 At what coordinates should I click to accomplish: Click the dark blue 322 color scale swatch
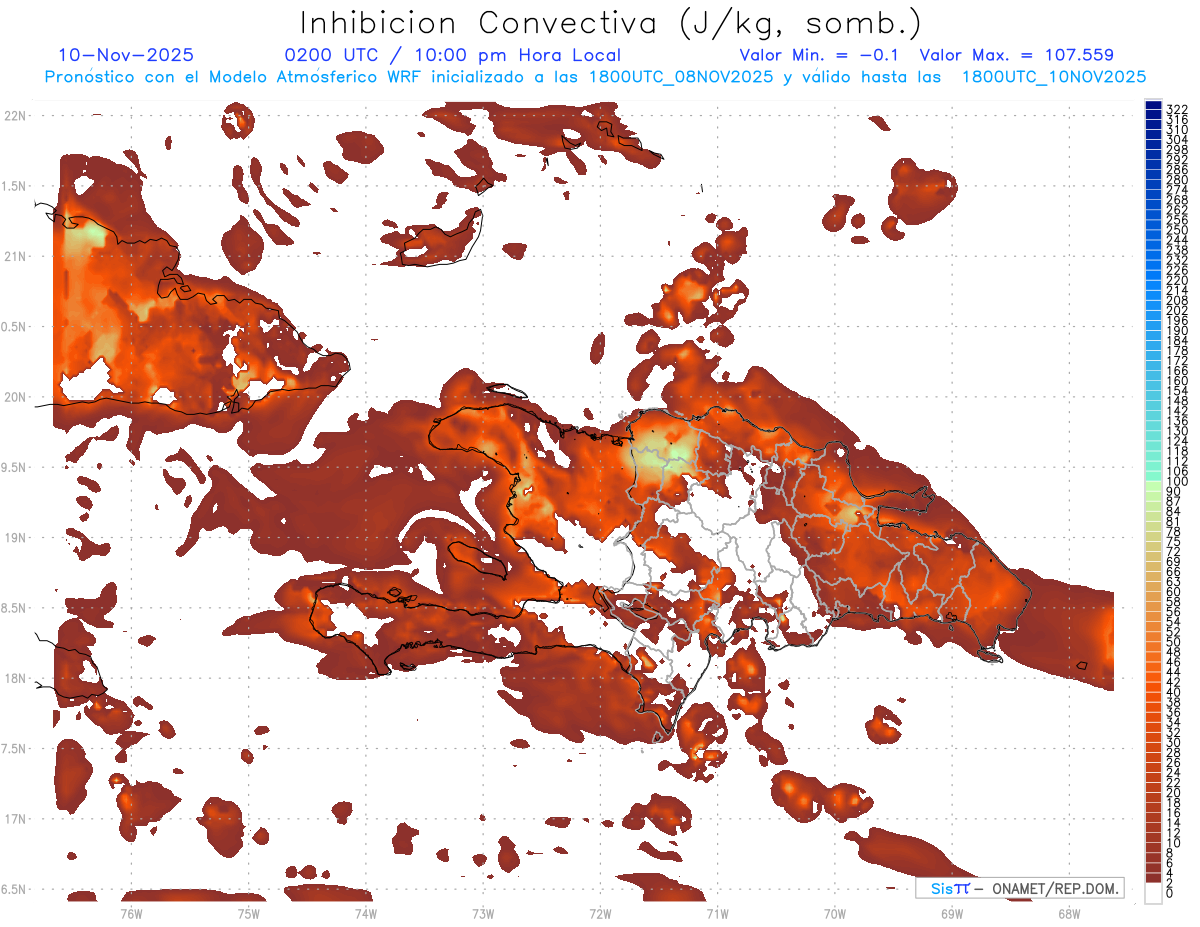tap(1154, 106)
